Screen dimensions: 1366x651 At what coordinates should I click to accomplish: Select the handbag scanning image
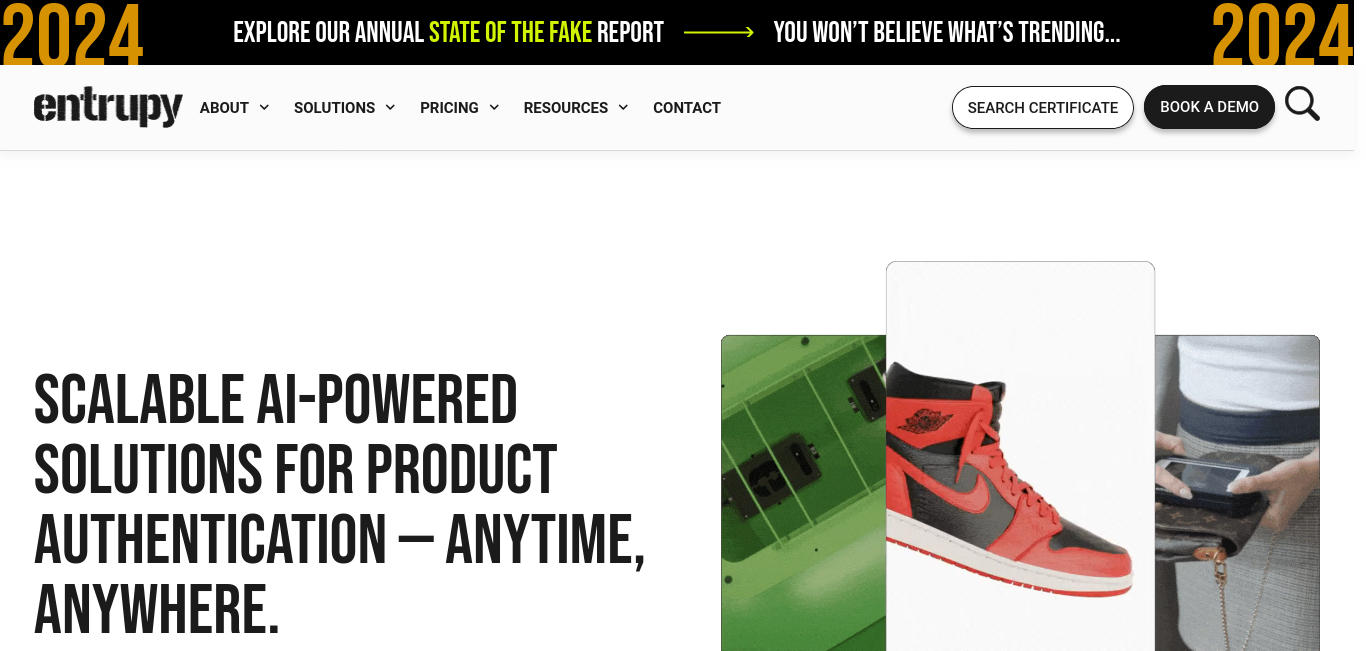pos(1237,493)
